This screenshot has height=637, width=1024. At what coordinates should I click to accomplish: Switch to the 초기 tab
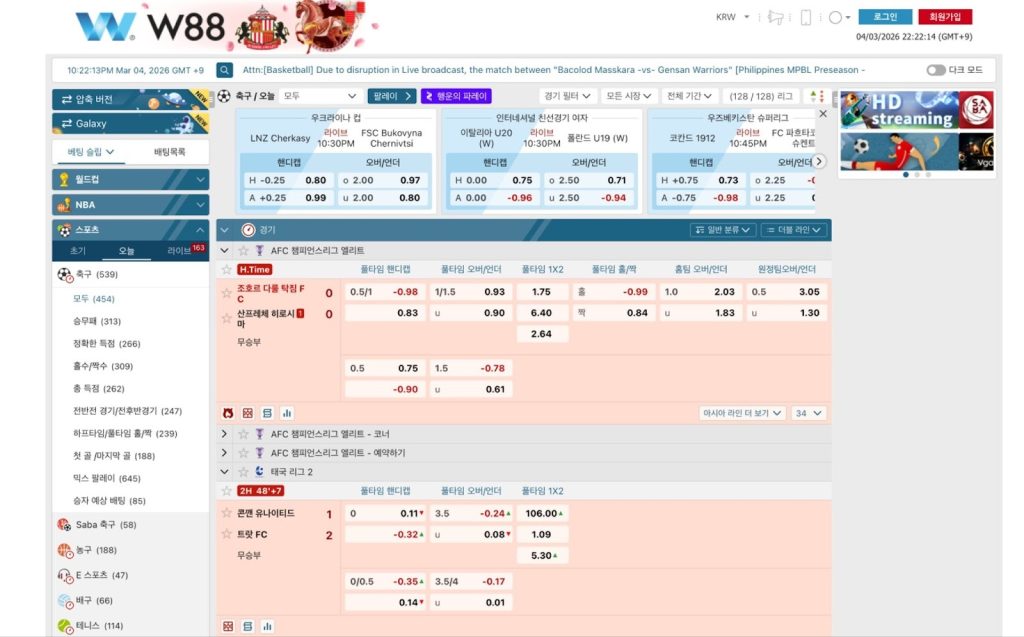click(x=78, y=251)
